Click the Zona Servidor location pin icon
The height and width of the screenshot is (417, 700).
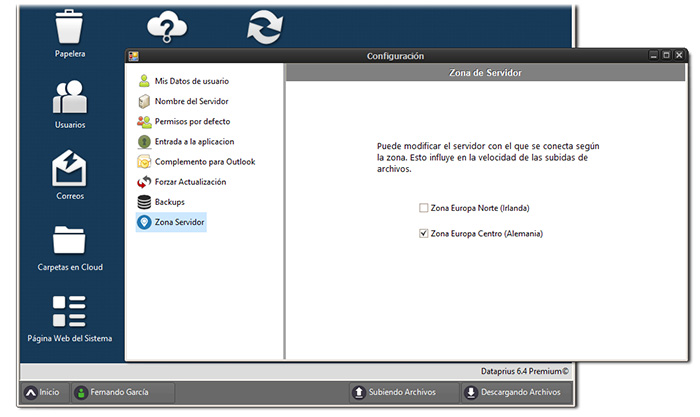pos(144,222)
